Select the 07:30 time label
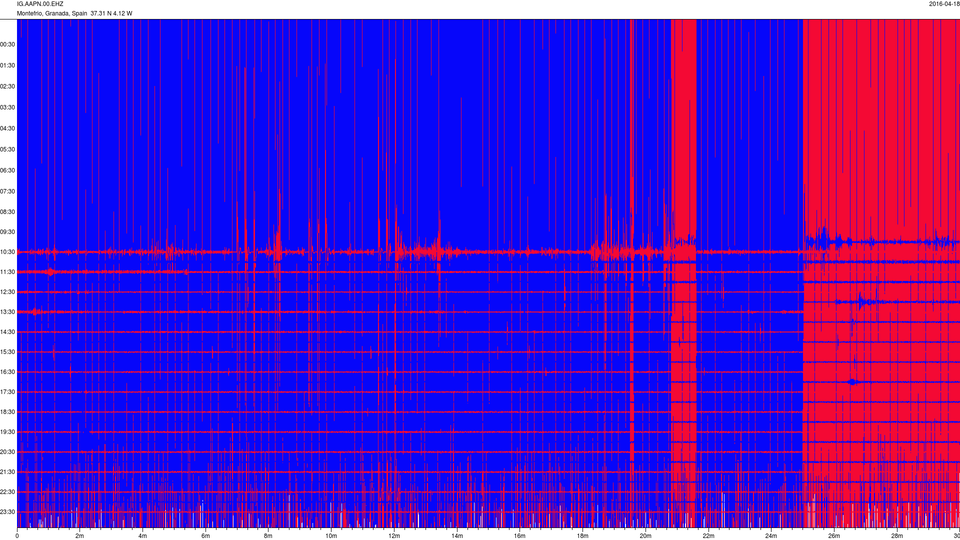960x540 pixels. click(x=7, y=191)
